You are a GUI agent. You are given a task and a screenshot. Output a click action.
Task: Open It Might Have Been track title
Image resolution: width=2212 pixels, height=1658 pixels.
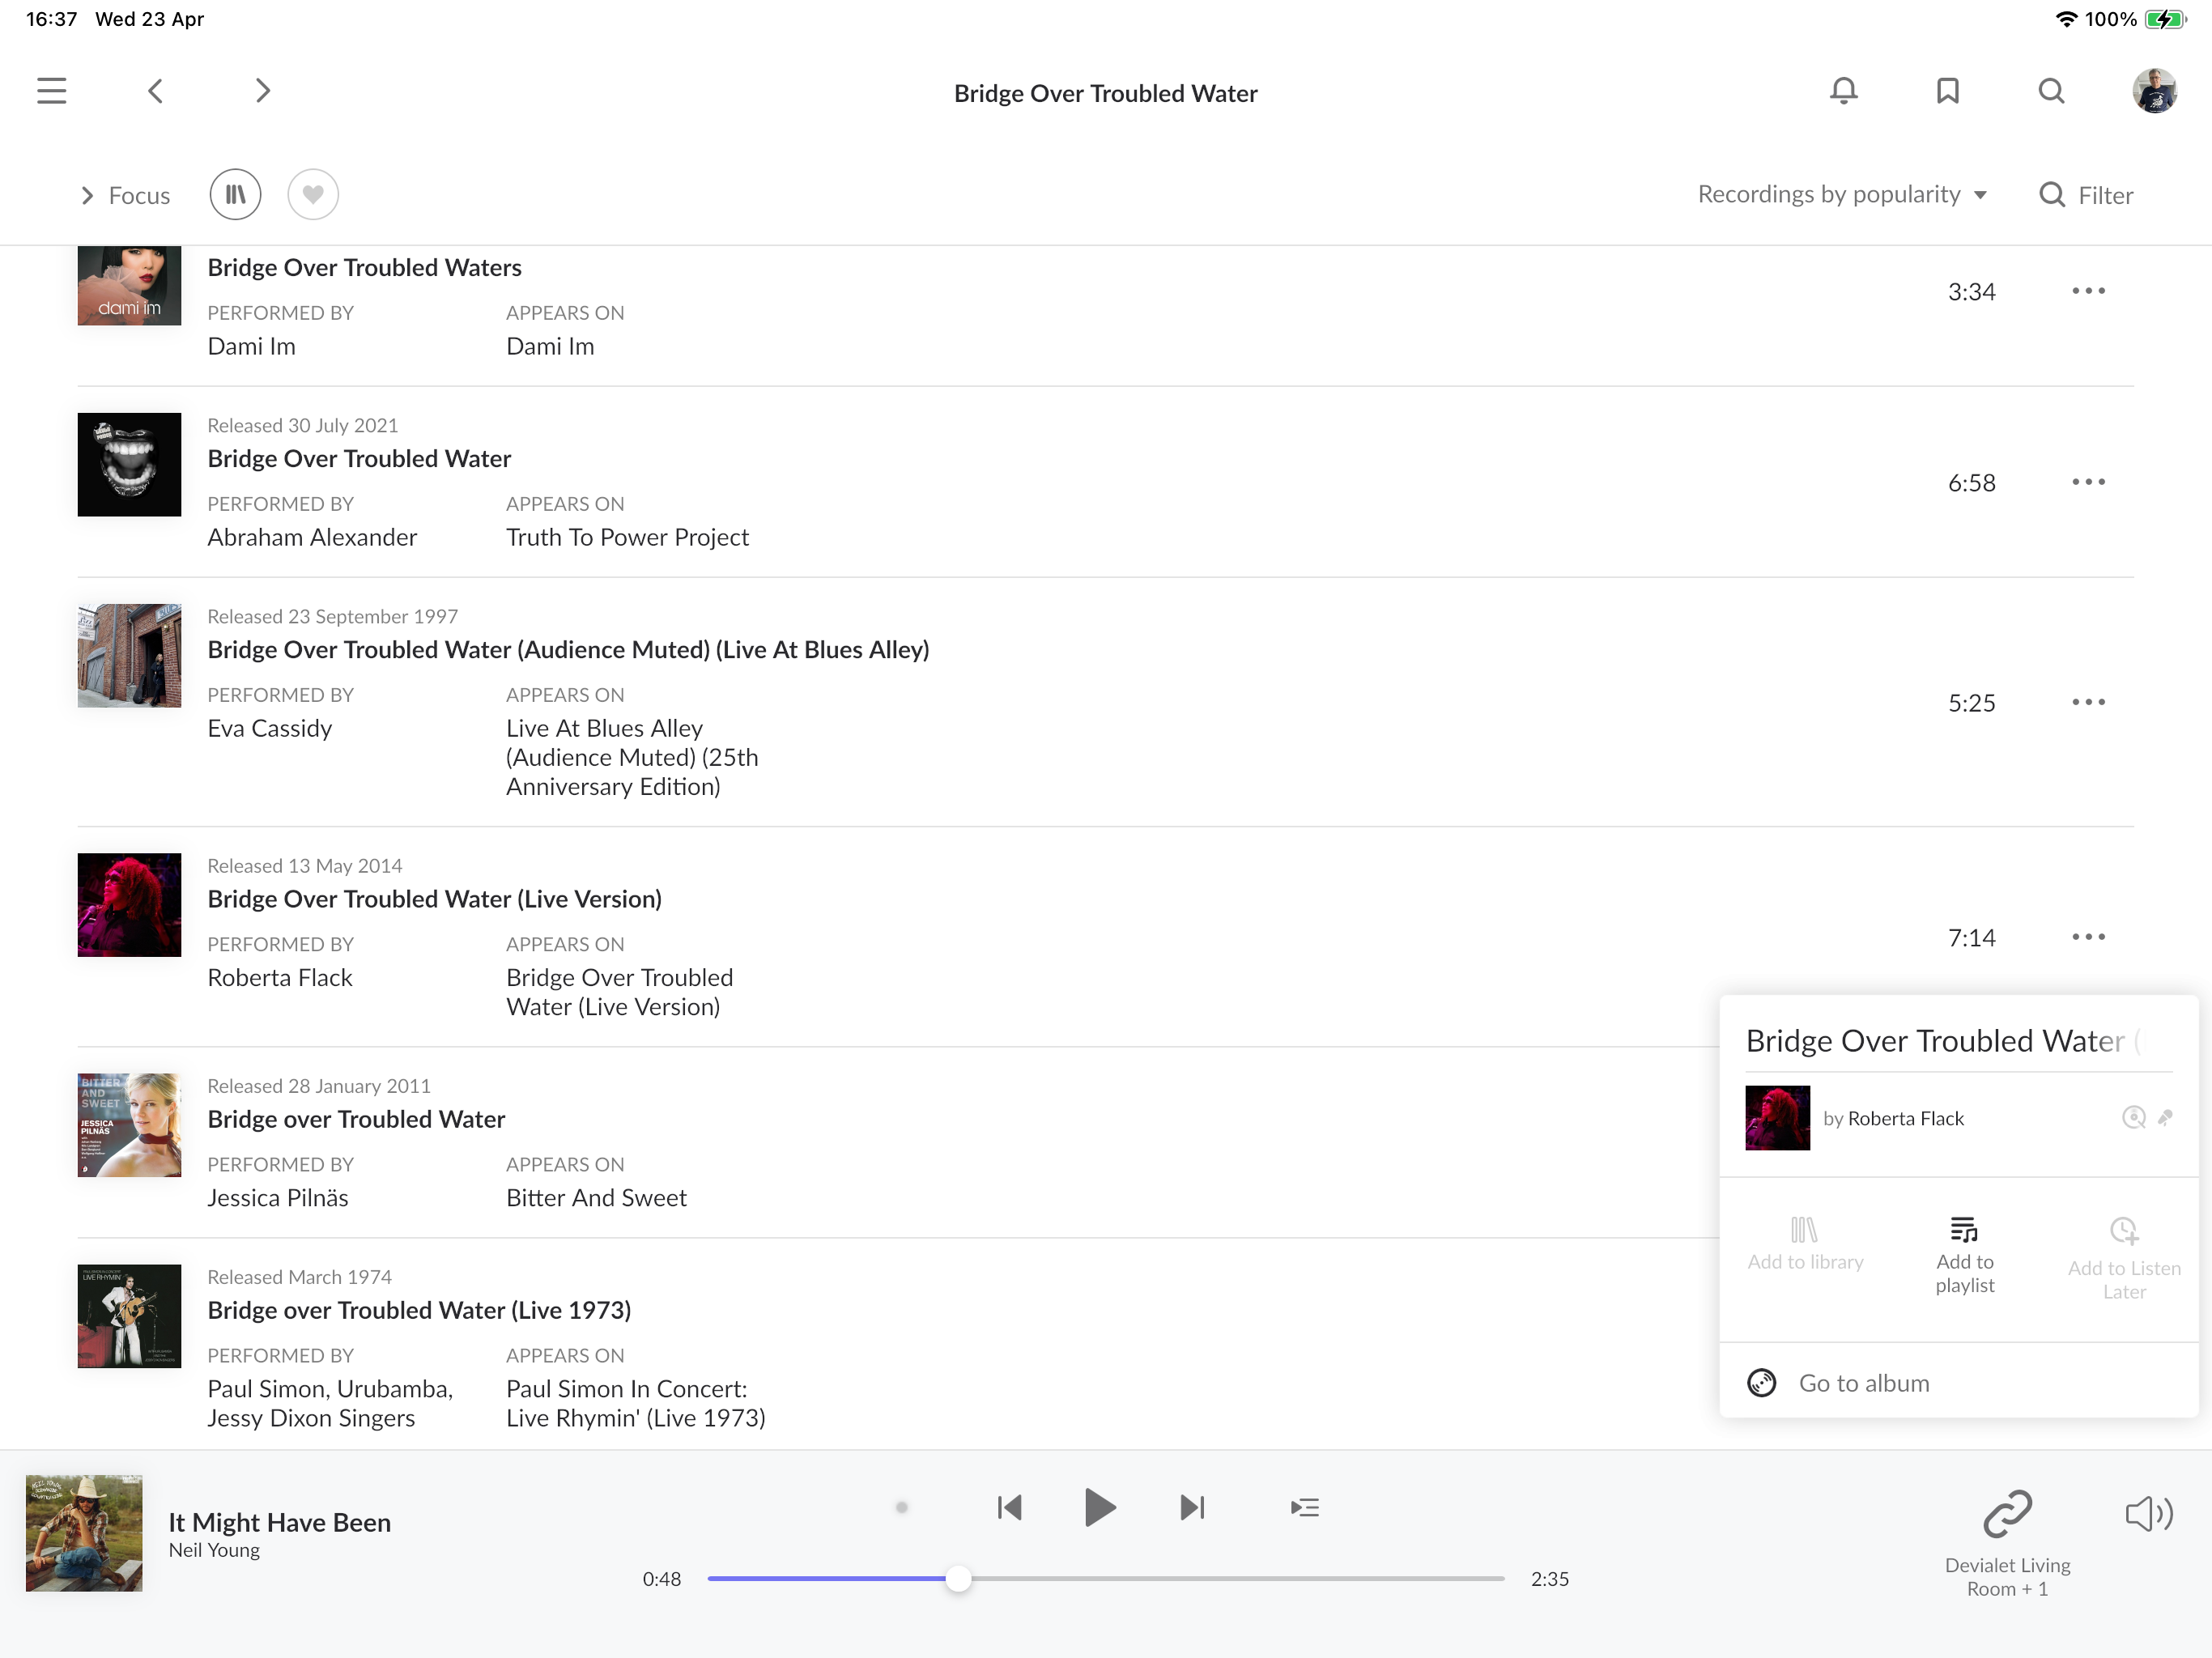279,1522
